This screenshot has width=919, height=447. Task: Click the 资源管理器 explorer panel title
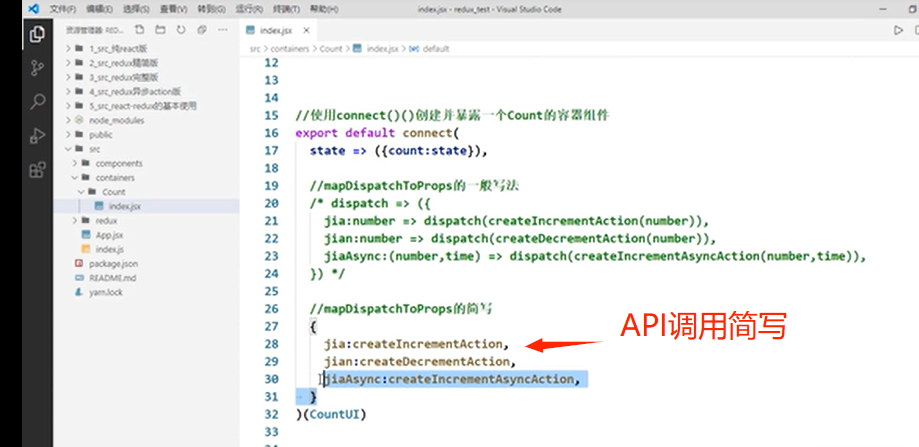[x=94, y=30]
